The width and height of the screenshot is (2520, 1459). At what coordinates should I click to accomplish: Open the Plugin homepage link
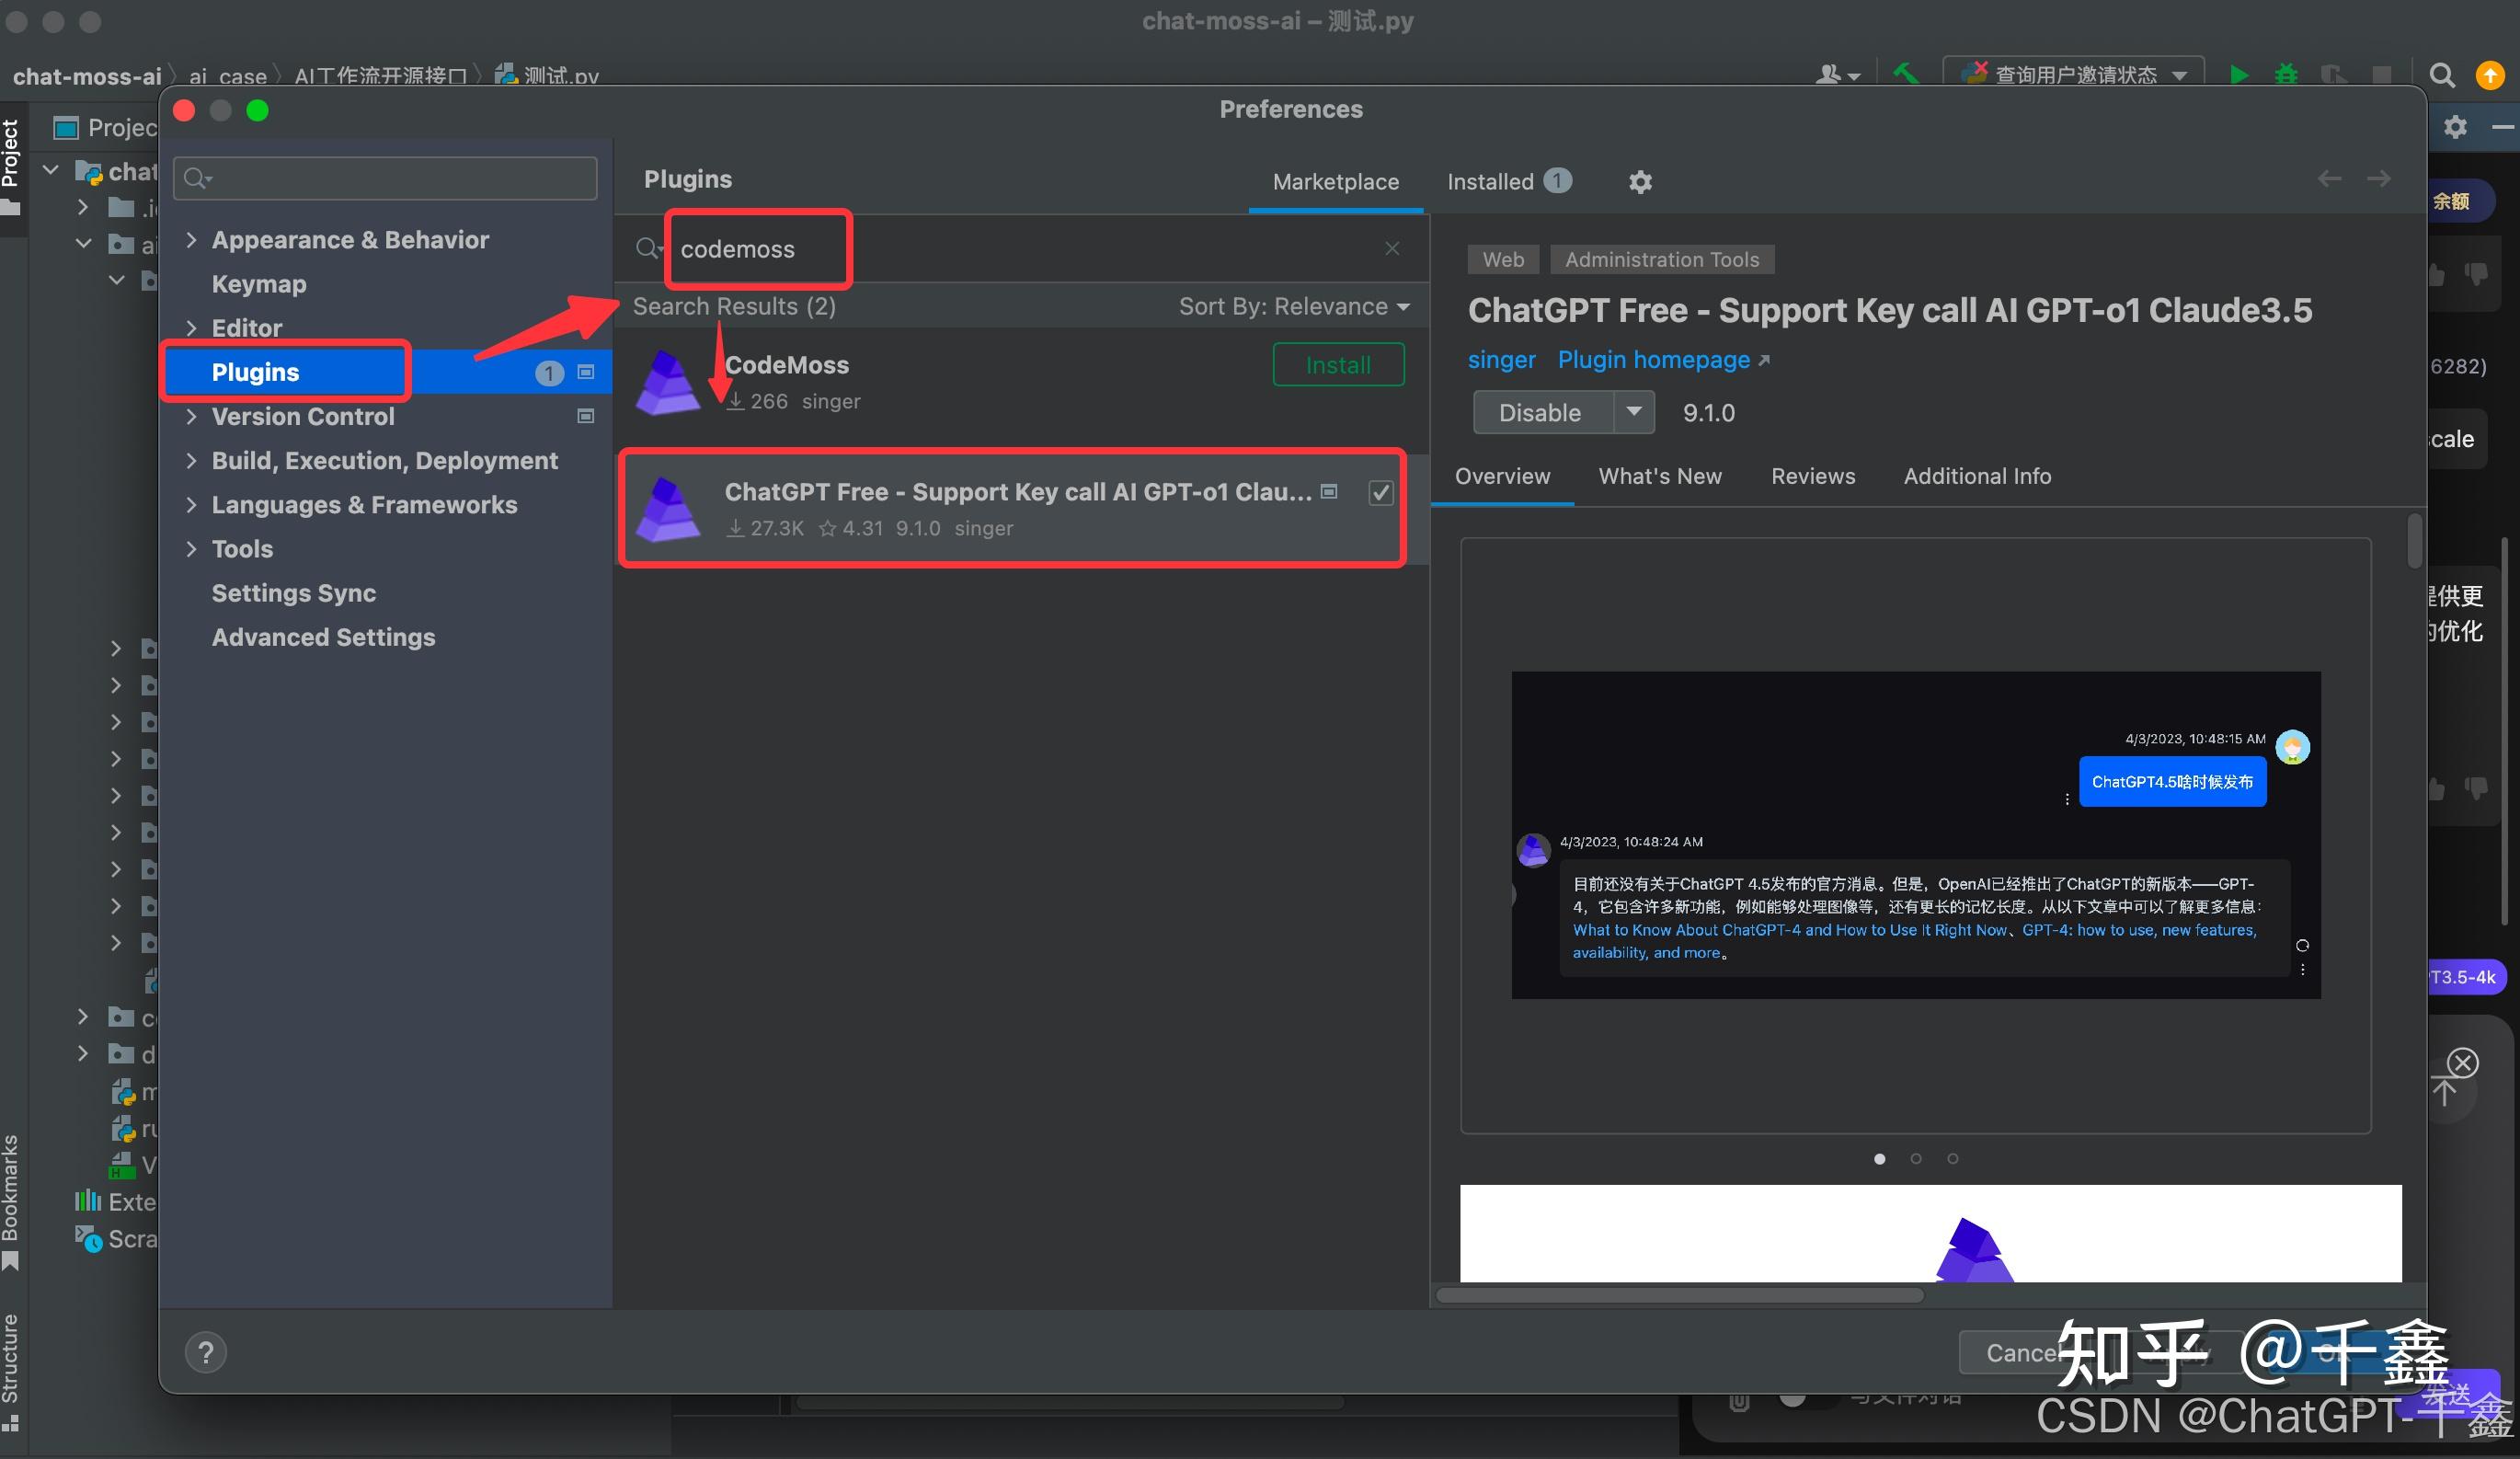coord(1654,359)
